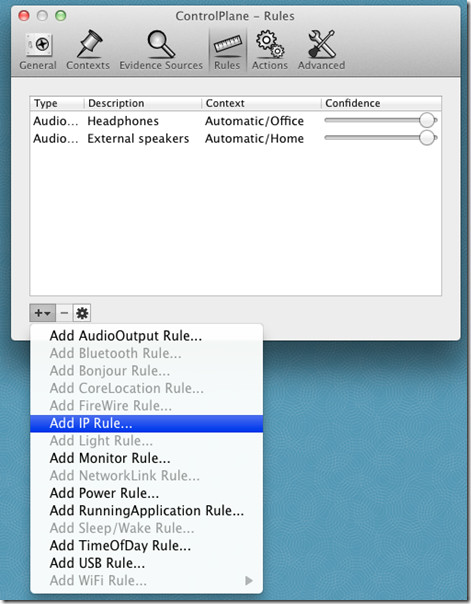This screenshot has width=471, height=604.
Task: Choose Add TimeOfDay Rule menu item
Action: coord(146,545)
